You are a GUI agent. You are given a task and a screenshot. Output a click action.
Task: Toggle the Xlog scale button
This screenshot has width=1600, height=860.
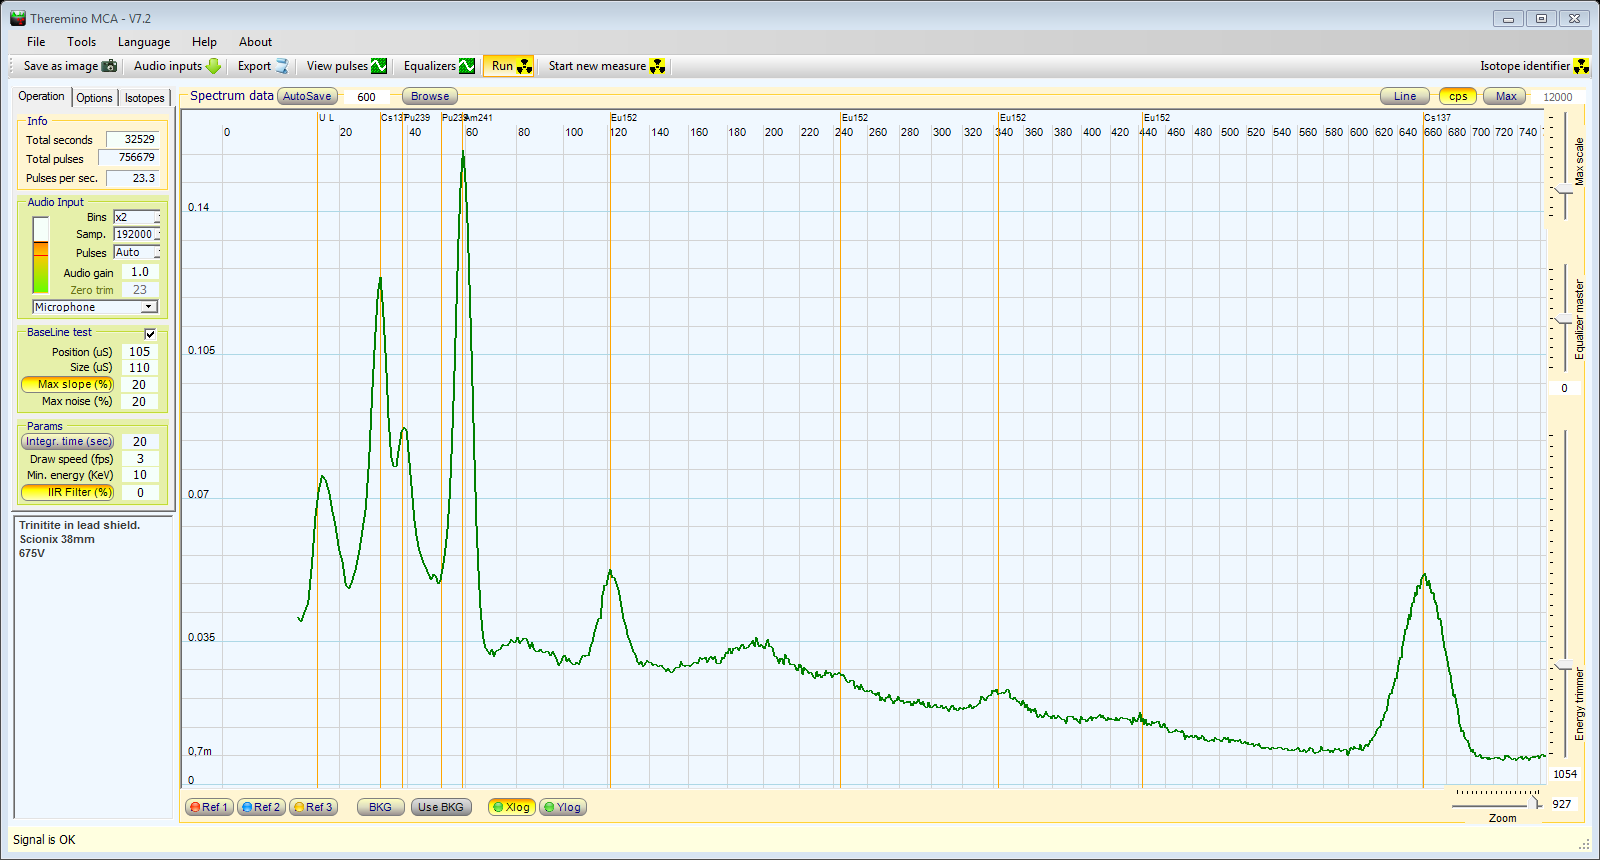(x=511, y=807)
